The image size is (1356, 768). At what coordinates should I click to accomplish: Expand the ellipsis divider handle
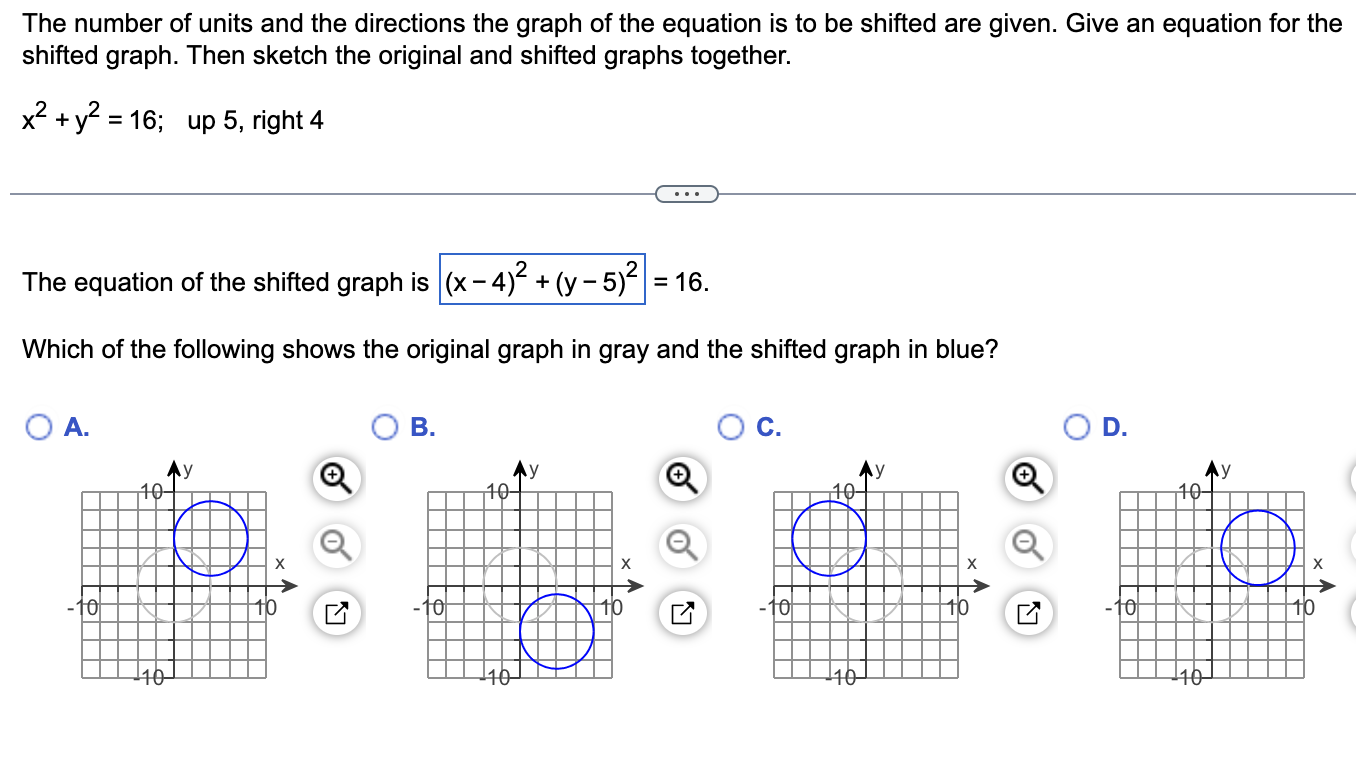pos(686,193)
